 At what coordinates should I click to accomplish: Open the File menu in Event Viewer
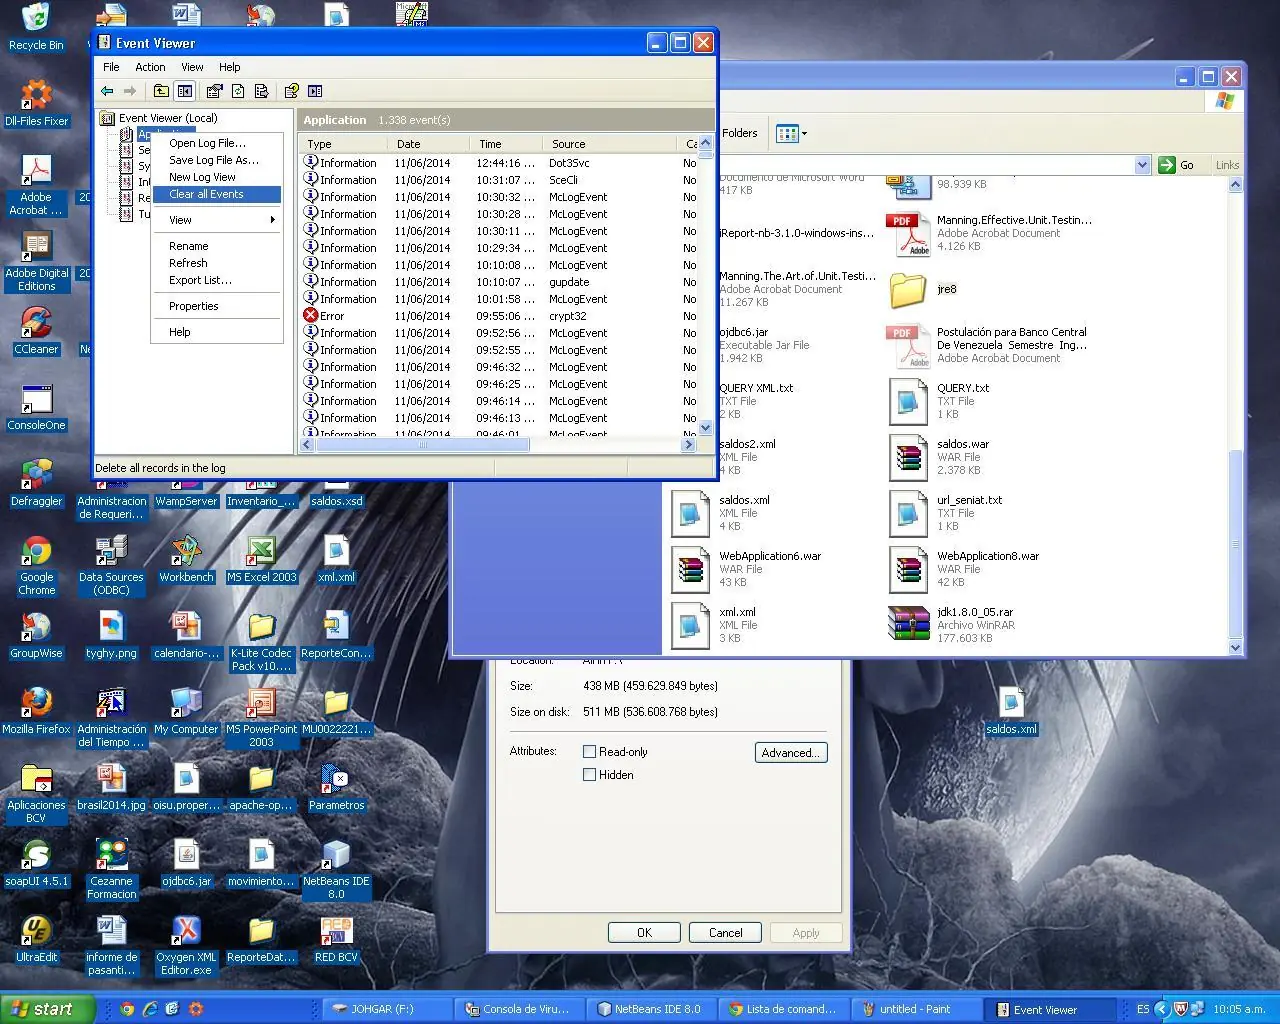click(x=111, y=67)
